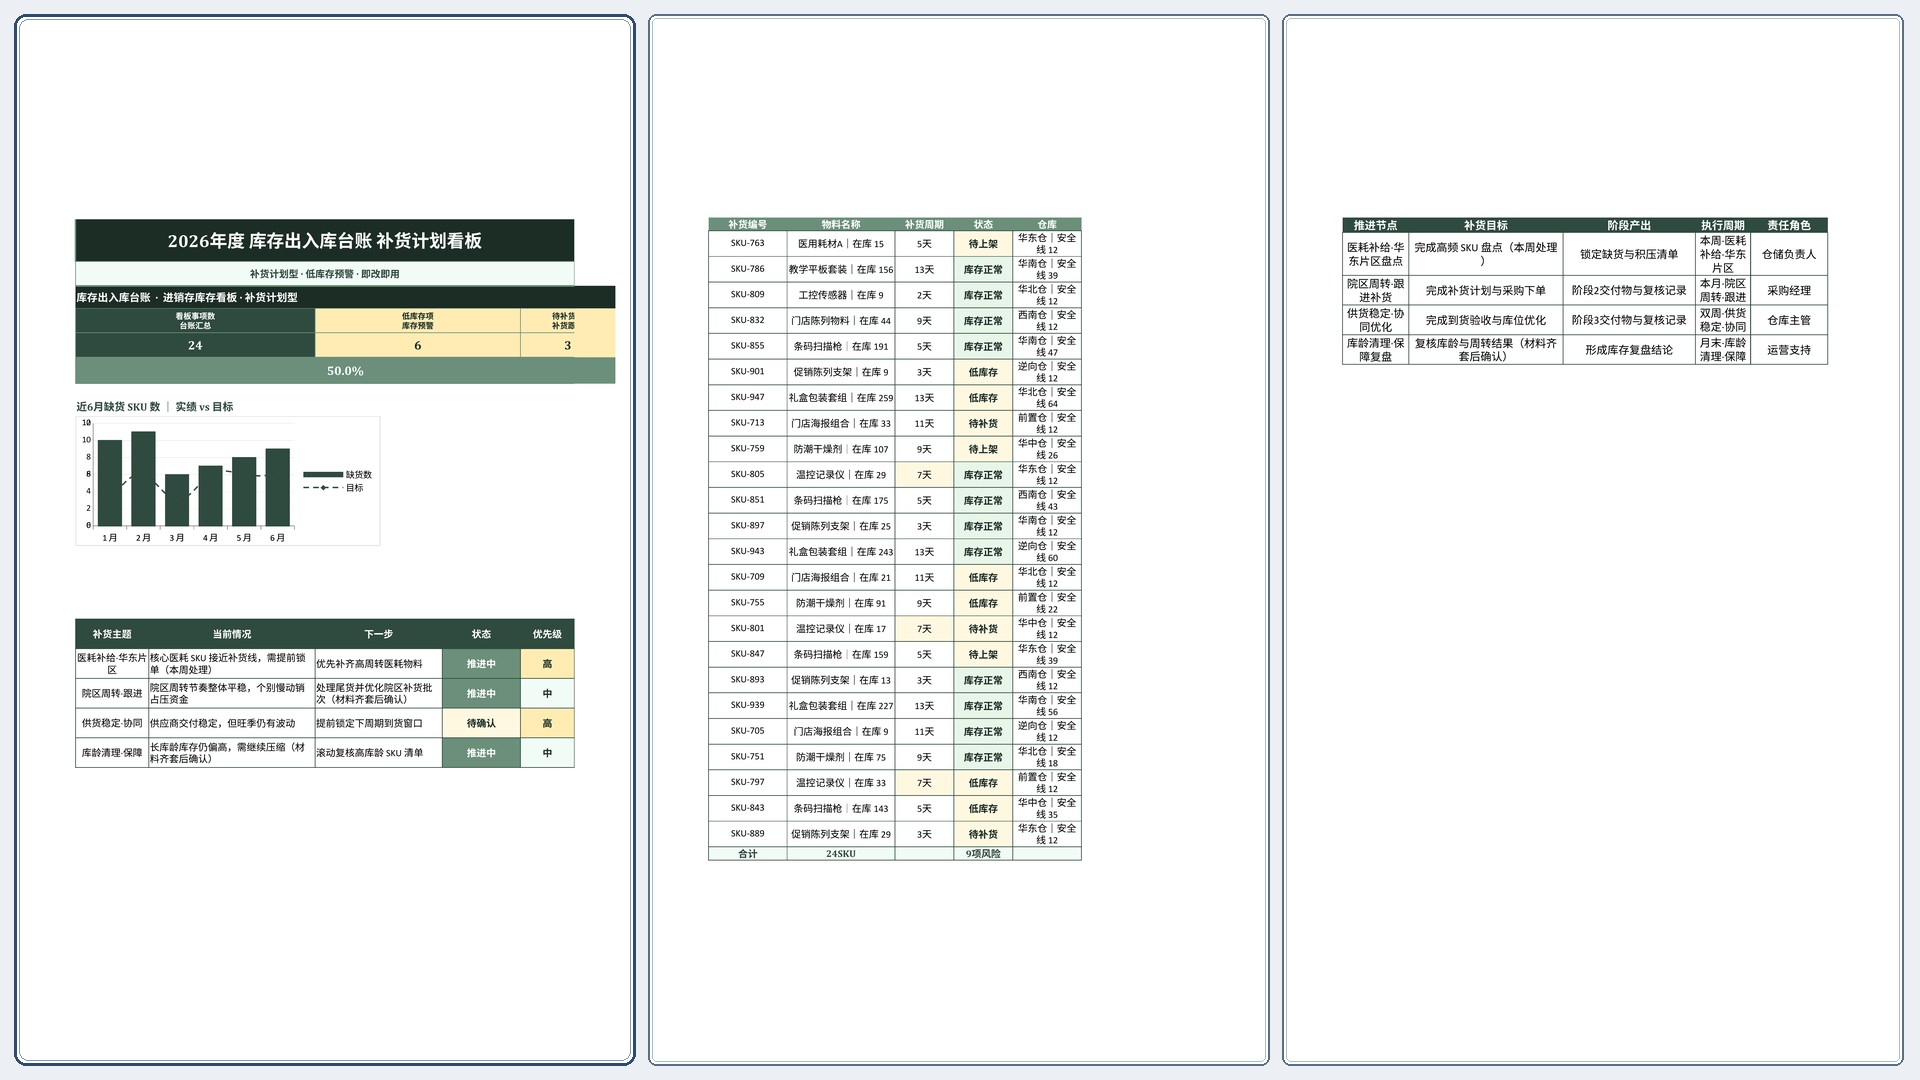Click the 待确认 status cell for 供货稳定
Screen dimensions: 1920x1080
(x=481, y=723)
